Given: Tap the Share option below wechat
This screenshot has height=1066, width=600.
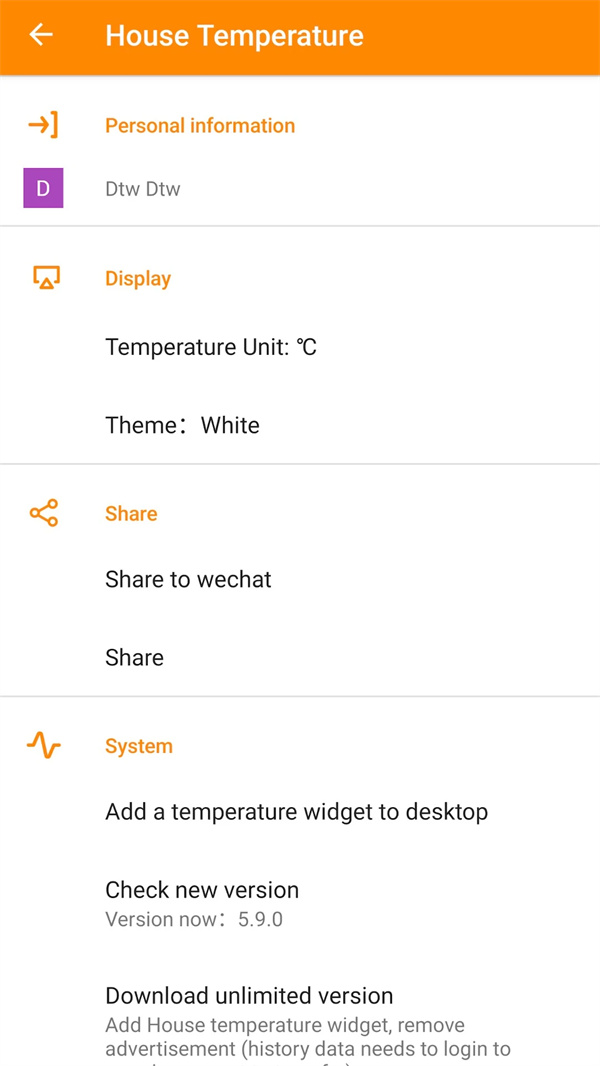Looking at the screenshot, I should pyautogui.click(x=134, y=658).
